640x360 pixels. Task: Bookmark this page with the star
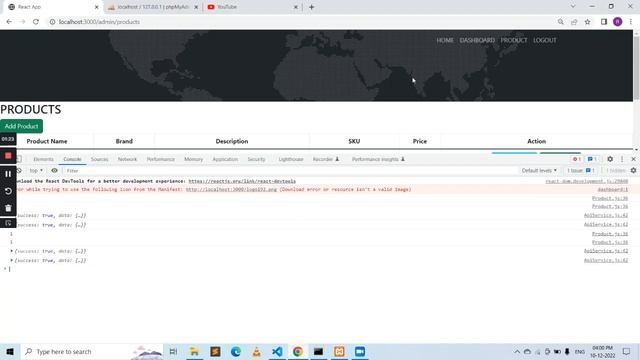coord(588,22)
